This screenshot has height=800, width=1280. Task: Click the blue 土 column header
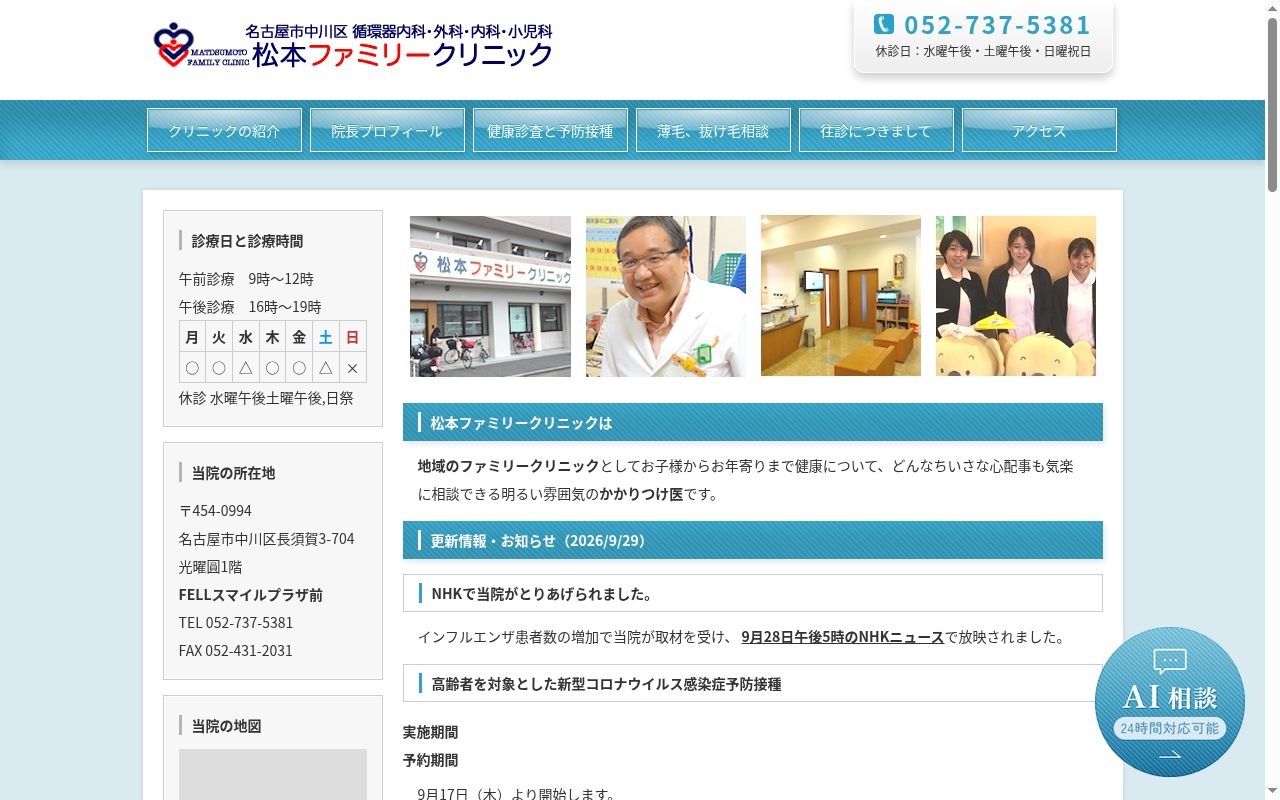click(x=325, y=337)
